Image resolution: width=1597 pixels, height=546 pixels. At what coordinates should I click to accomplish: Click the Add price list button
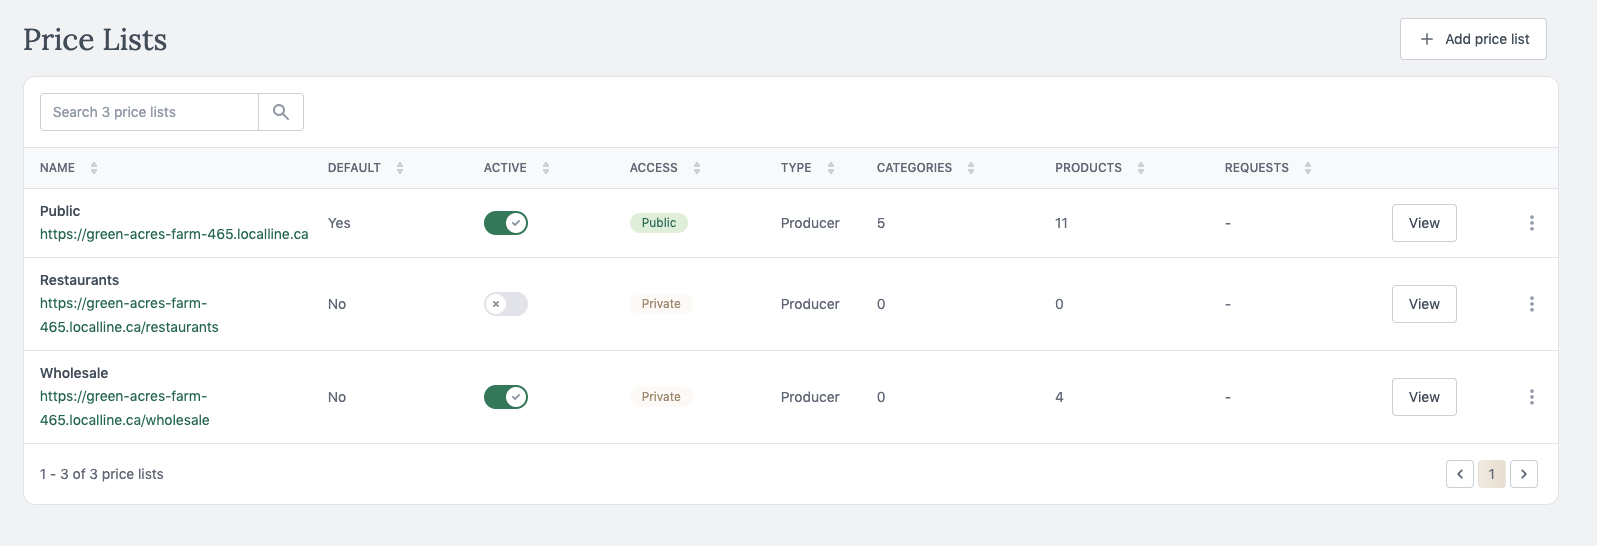pyautogui.click(x=1473, y=39)
